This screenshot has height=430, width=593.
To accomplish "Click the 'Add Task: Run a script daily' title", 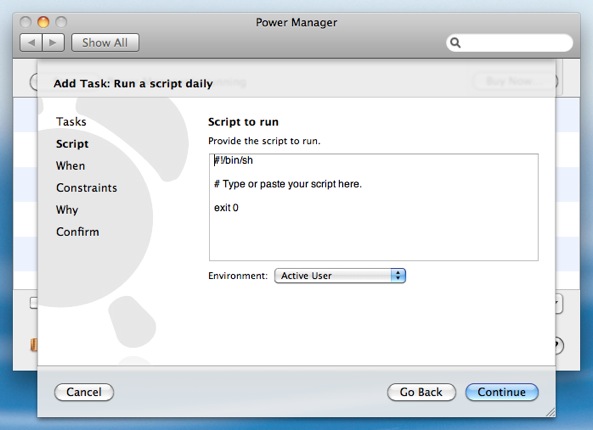I will (133, 83).
